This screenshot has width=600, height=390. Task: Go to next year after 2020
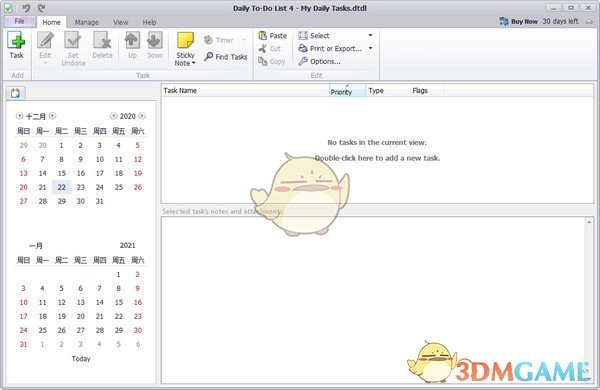142,116
